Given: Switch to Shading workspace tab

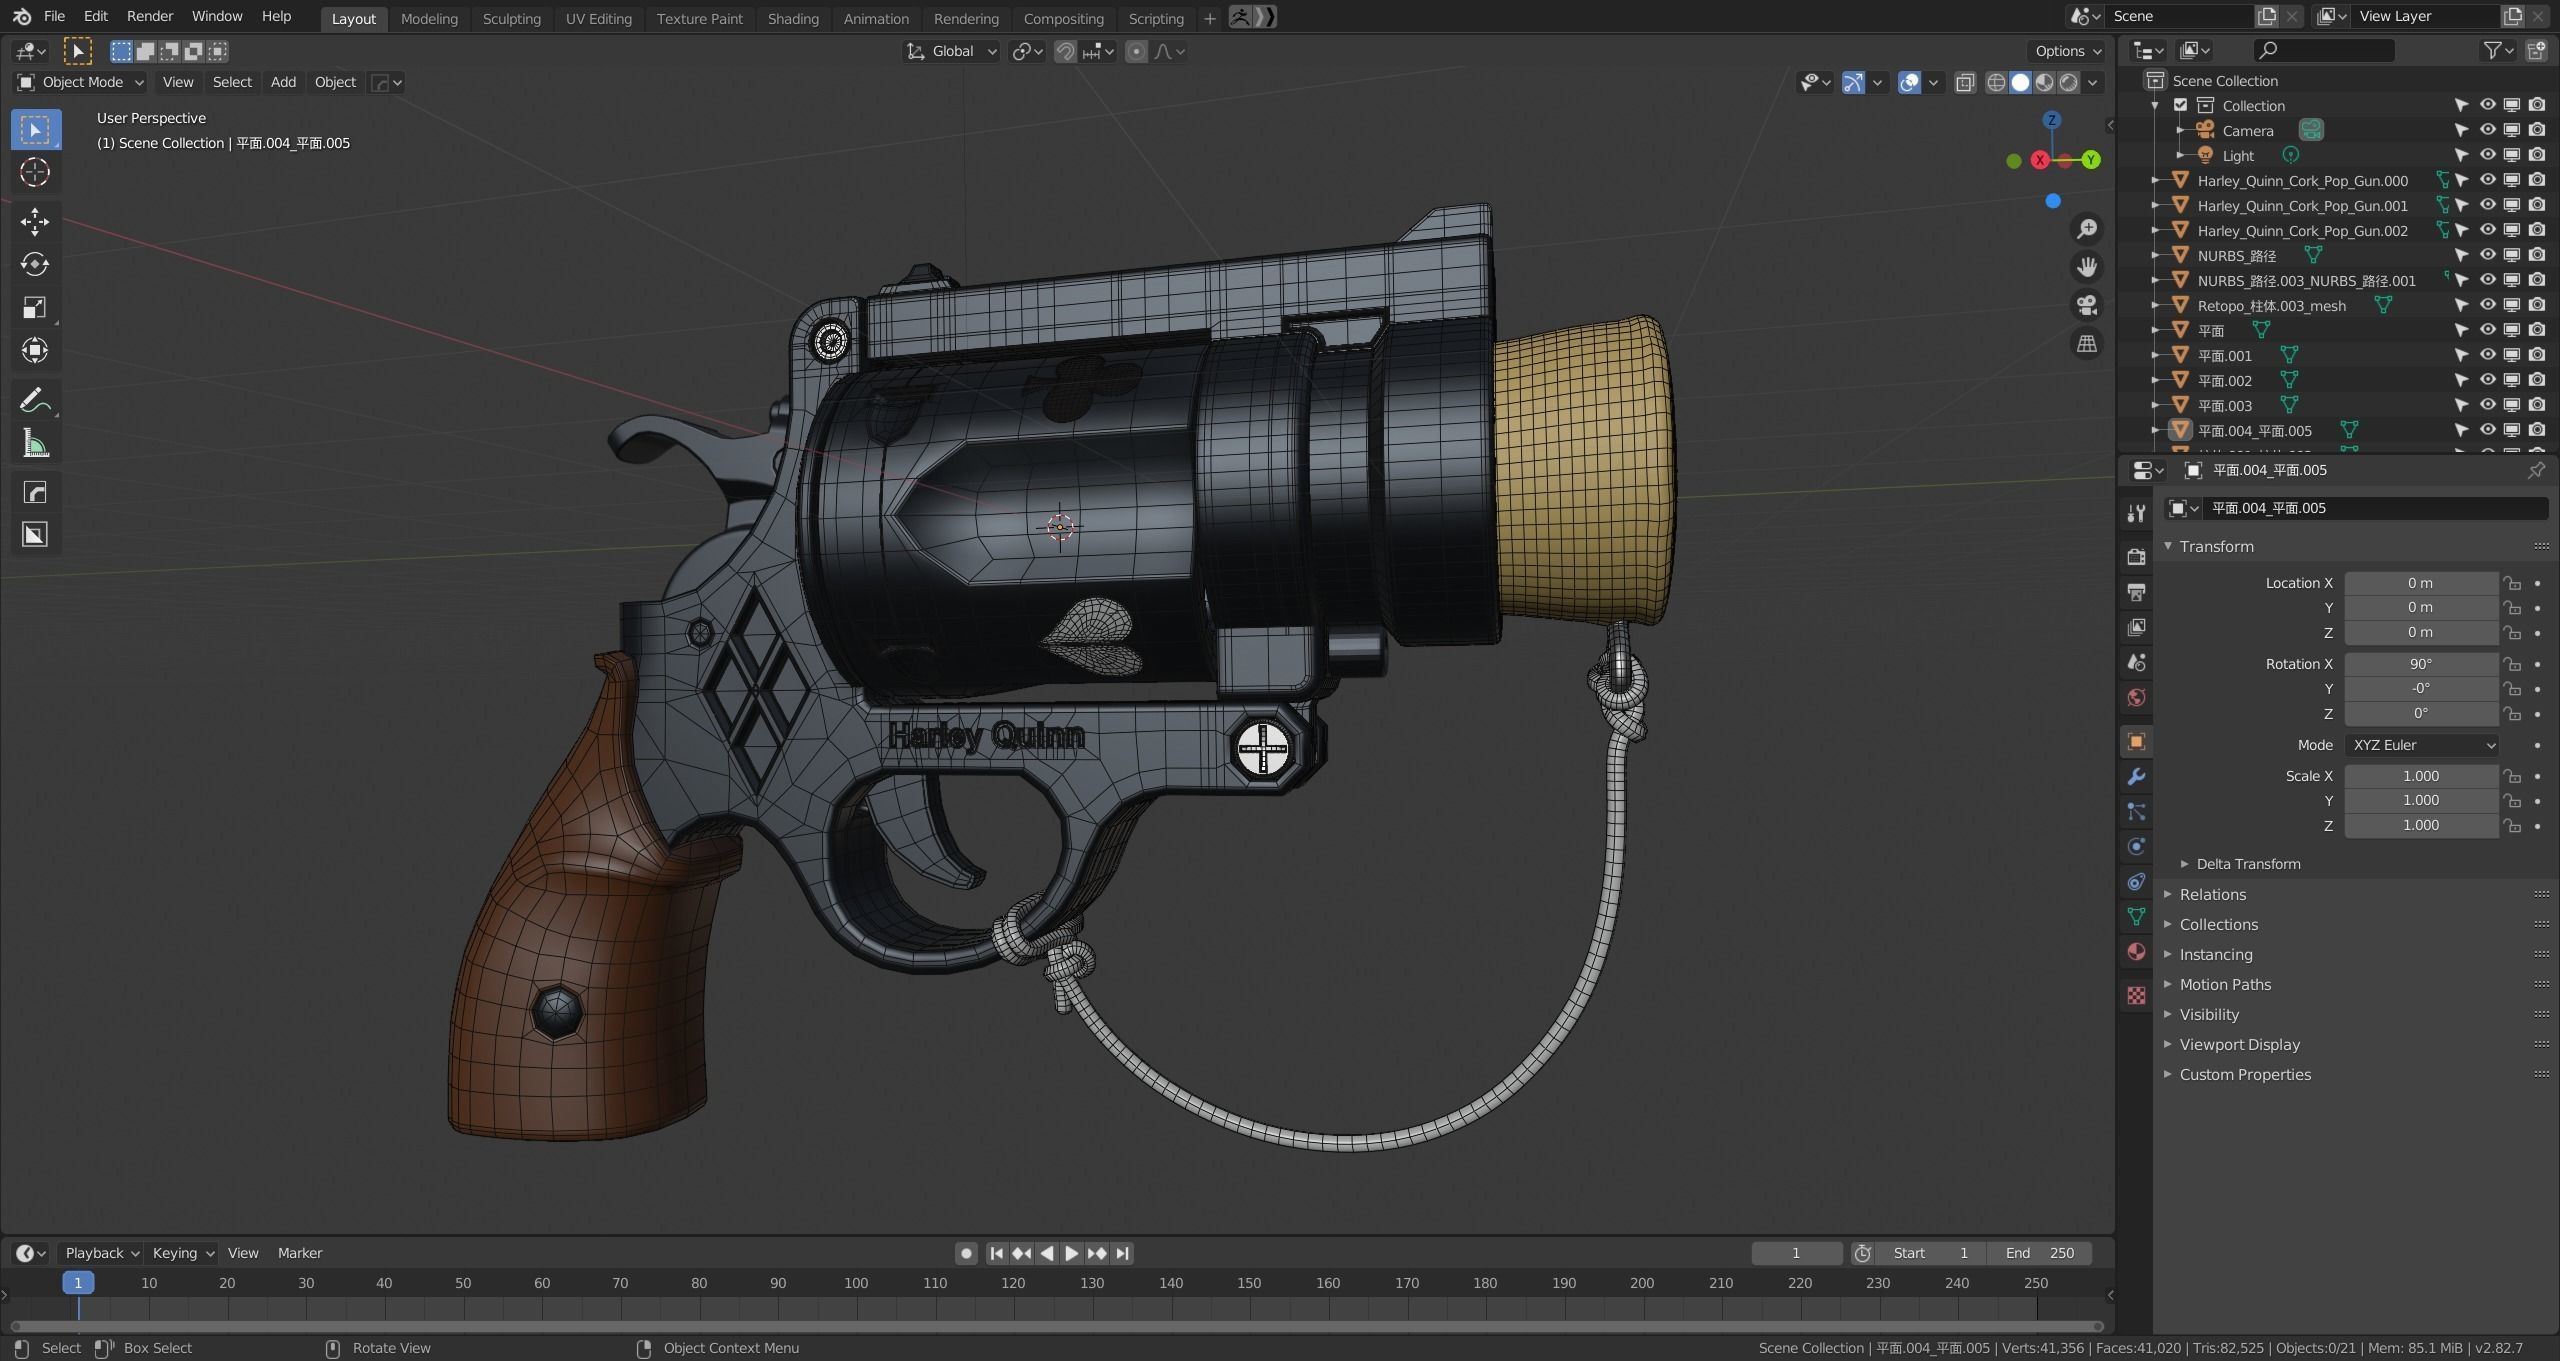Looking at the screenshot, I should [x=793, y=18].
